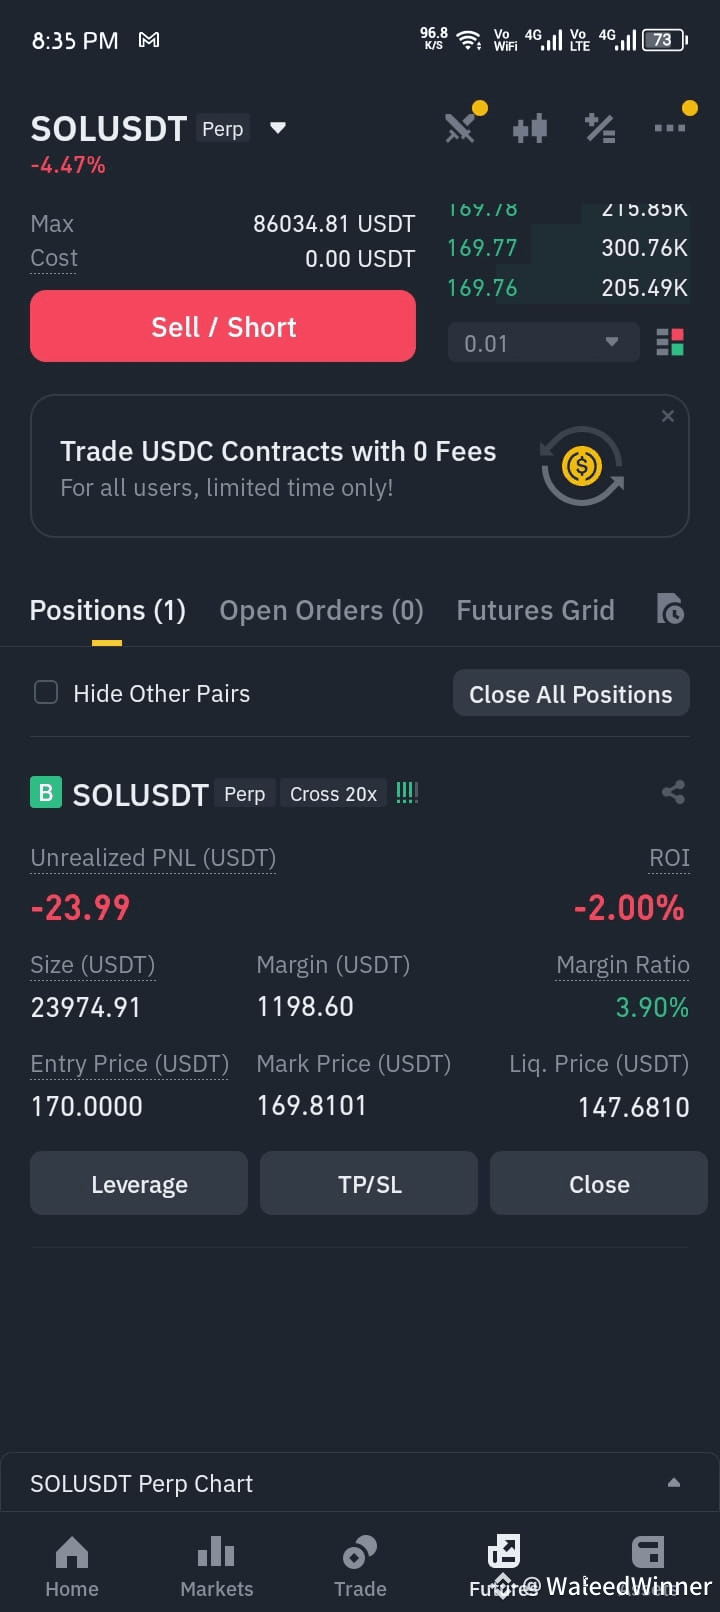Switch to Futures Grid tab

click(535, 610)
